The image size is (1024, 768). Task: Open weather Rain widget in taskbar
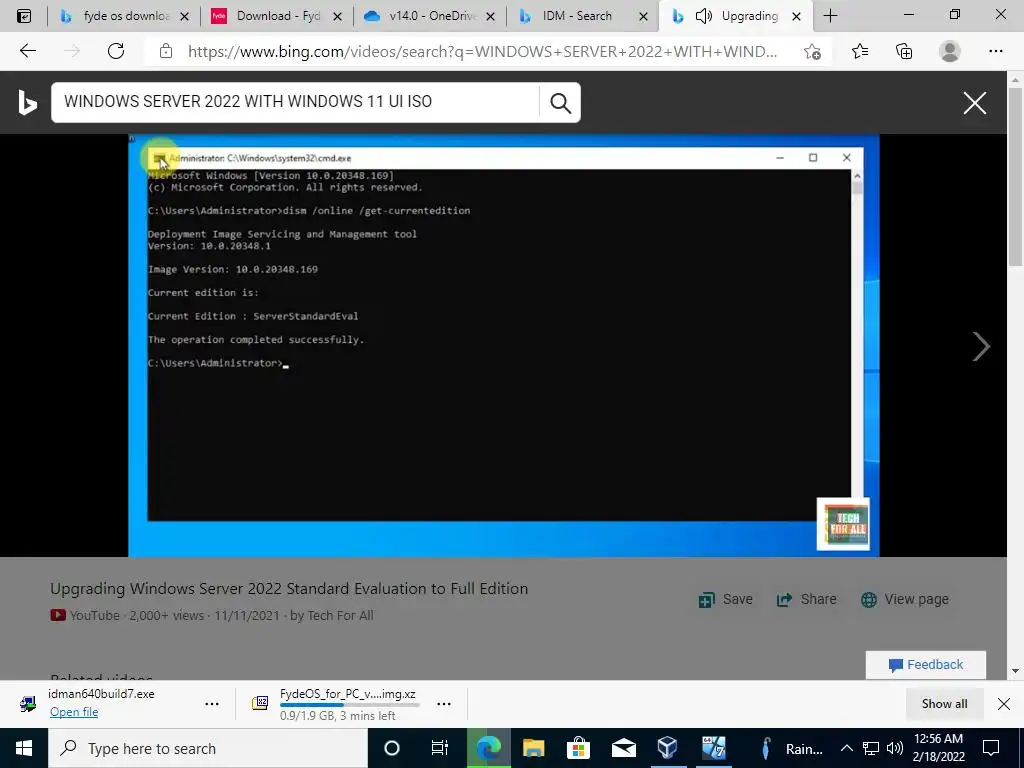(792, 748)
